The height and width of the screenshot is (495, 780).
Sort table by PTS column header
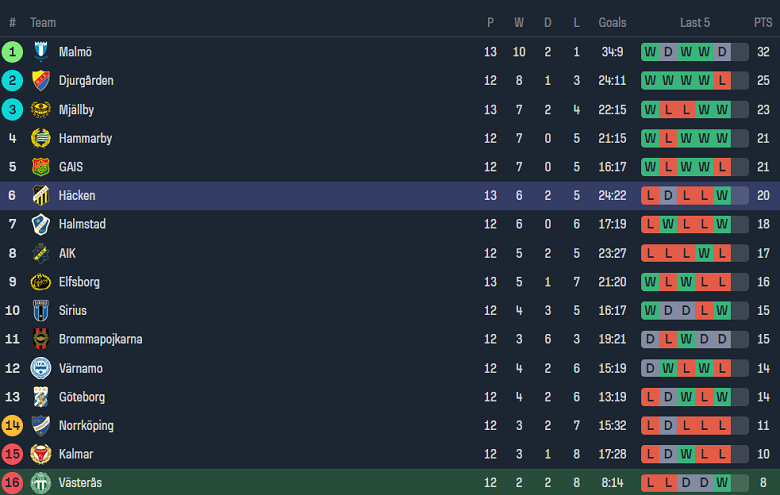click(763, 22)
